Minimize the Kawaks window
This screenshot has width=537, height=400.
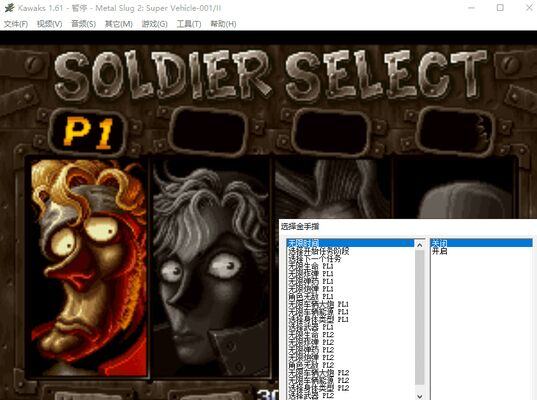pos(472,8)
